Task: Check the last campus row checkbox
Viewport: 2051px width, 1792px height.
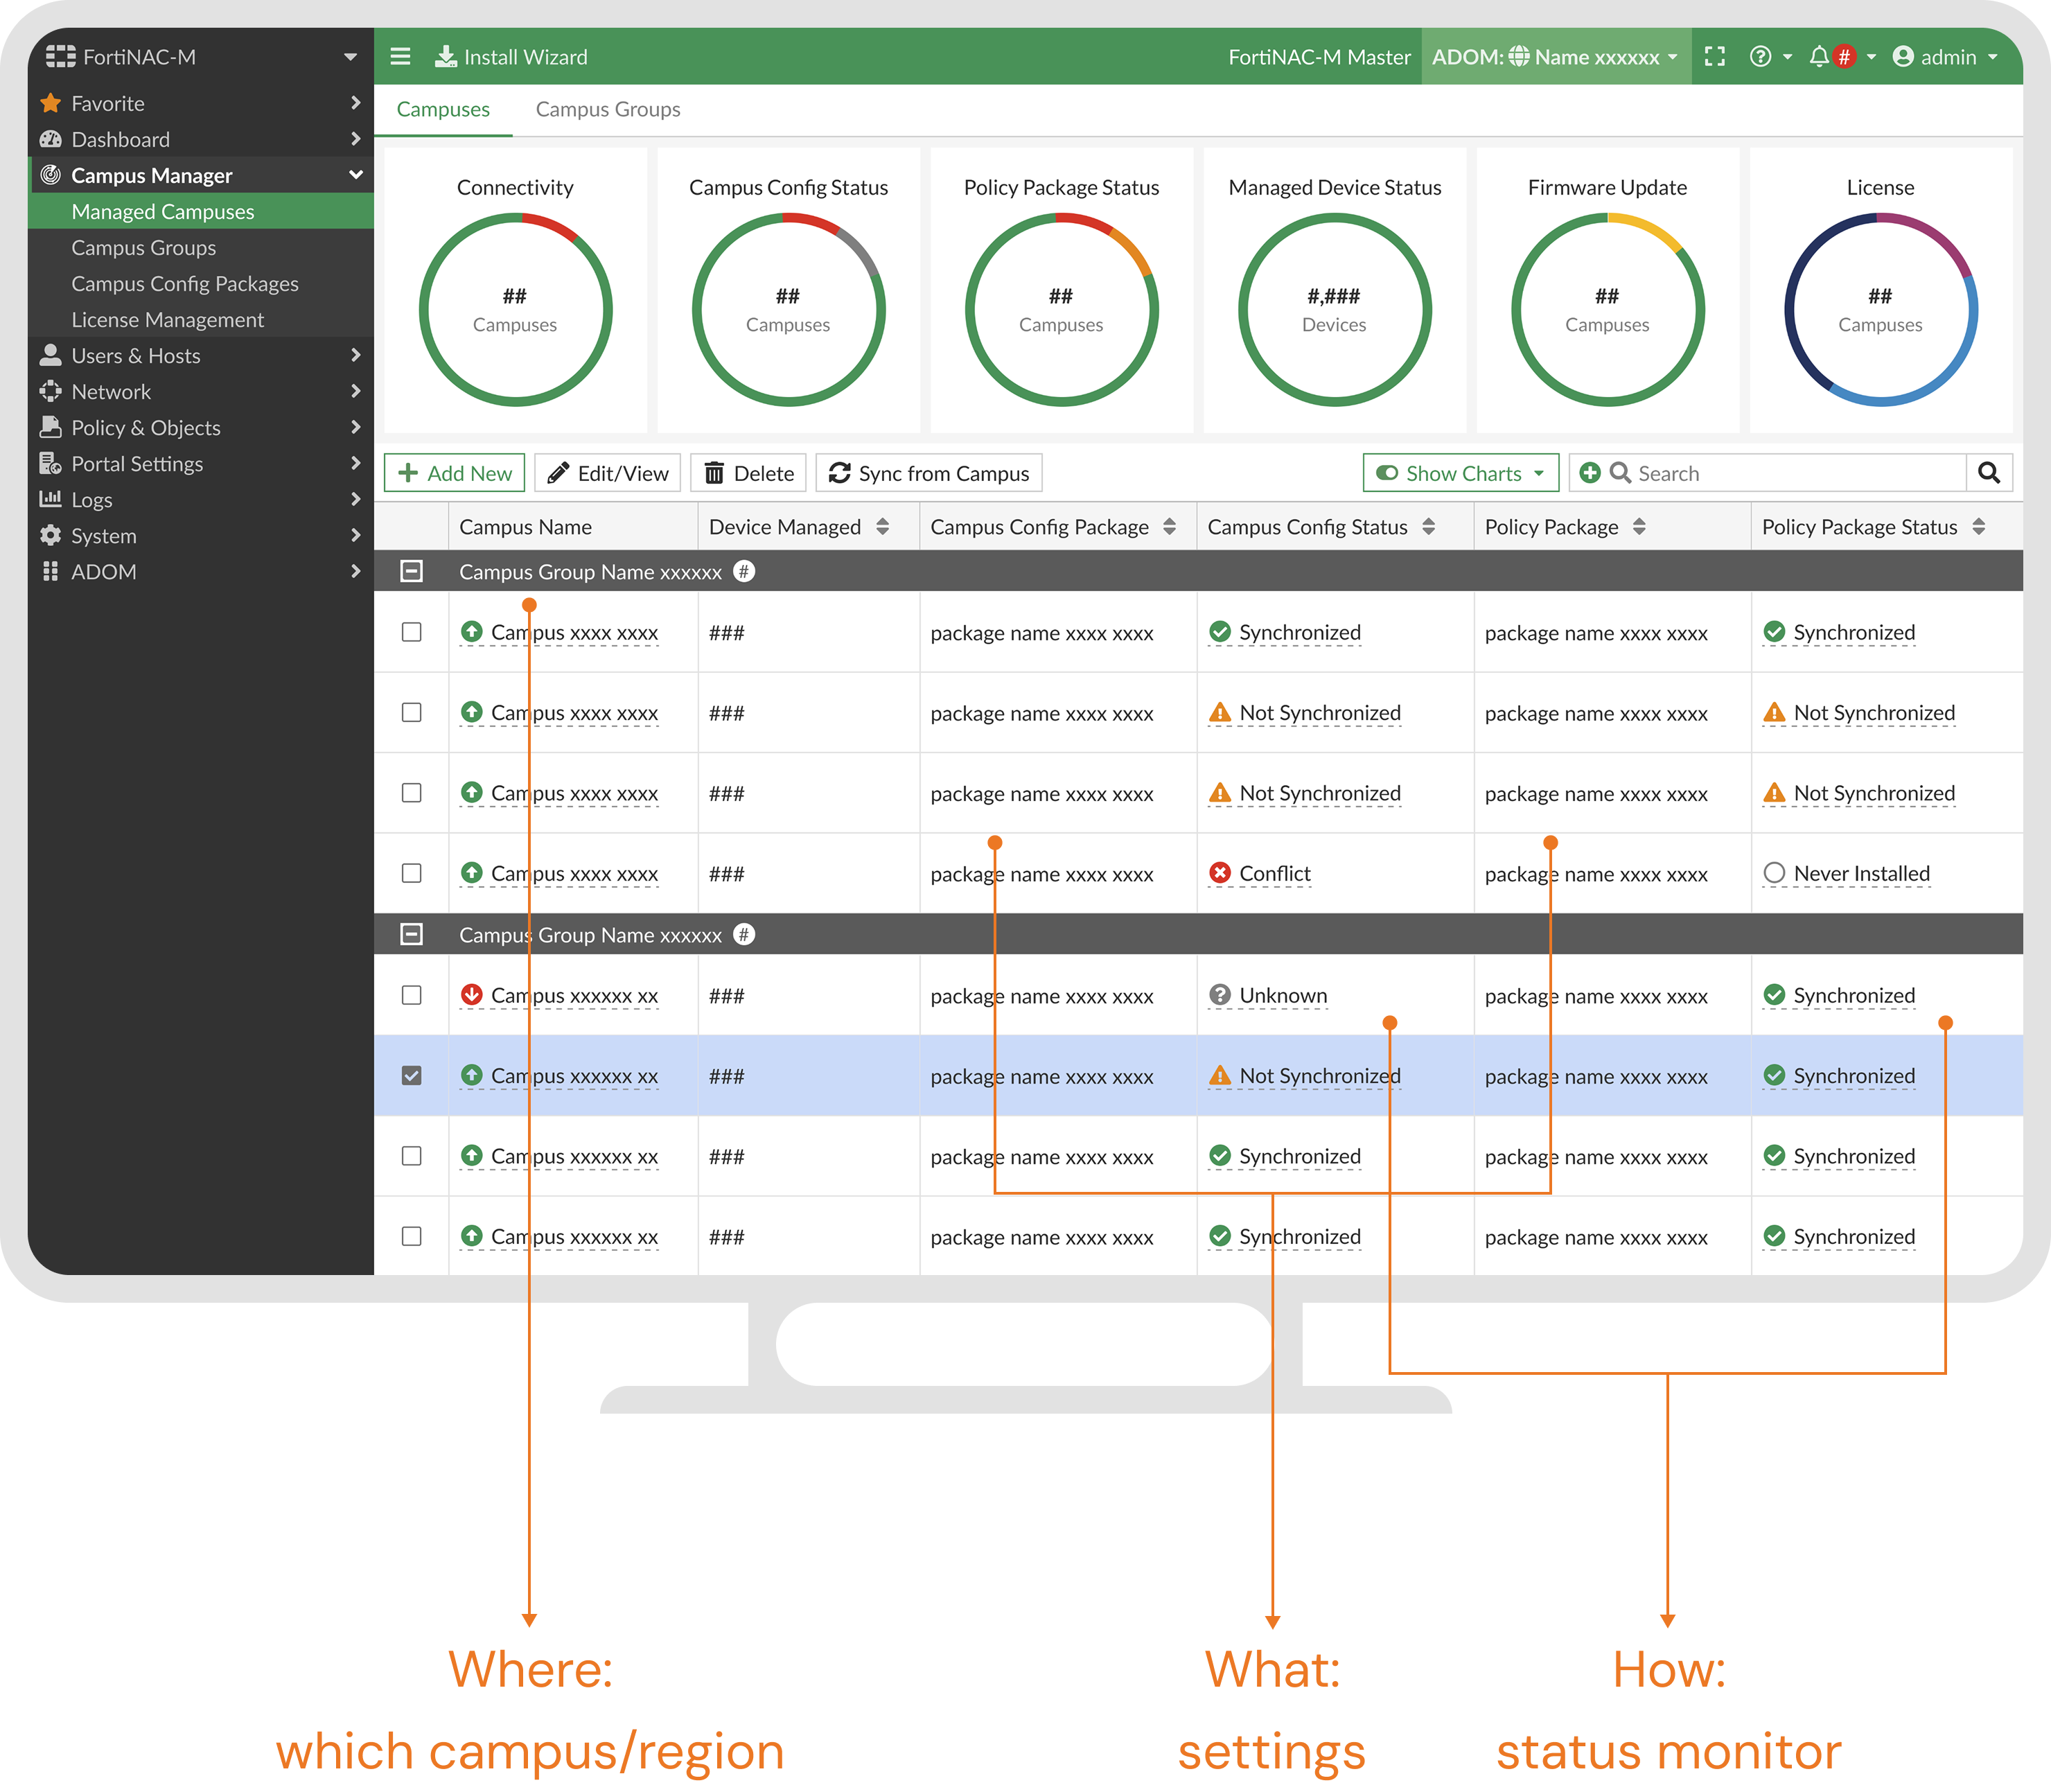Action: [411, 1237]
